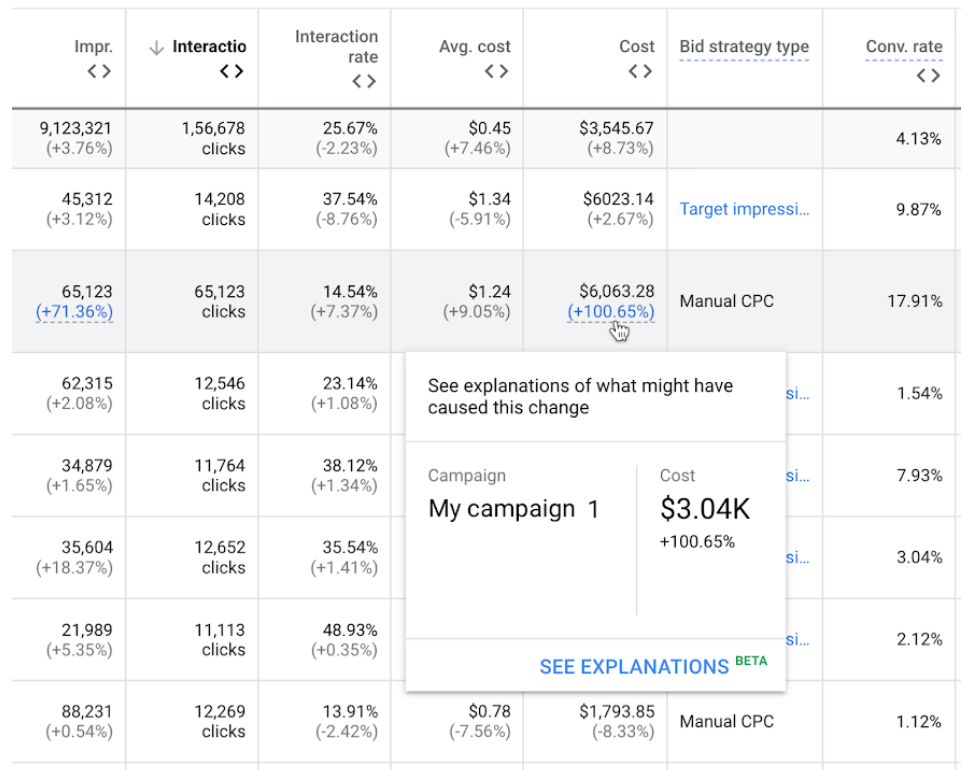
Task: Click the $3.04K cost value in popup
Action: [x=705, y=509]
